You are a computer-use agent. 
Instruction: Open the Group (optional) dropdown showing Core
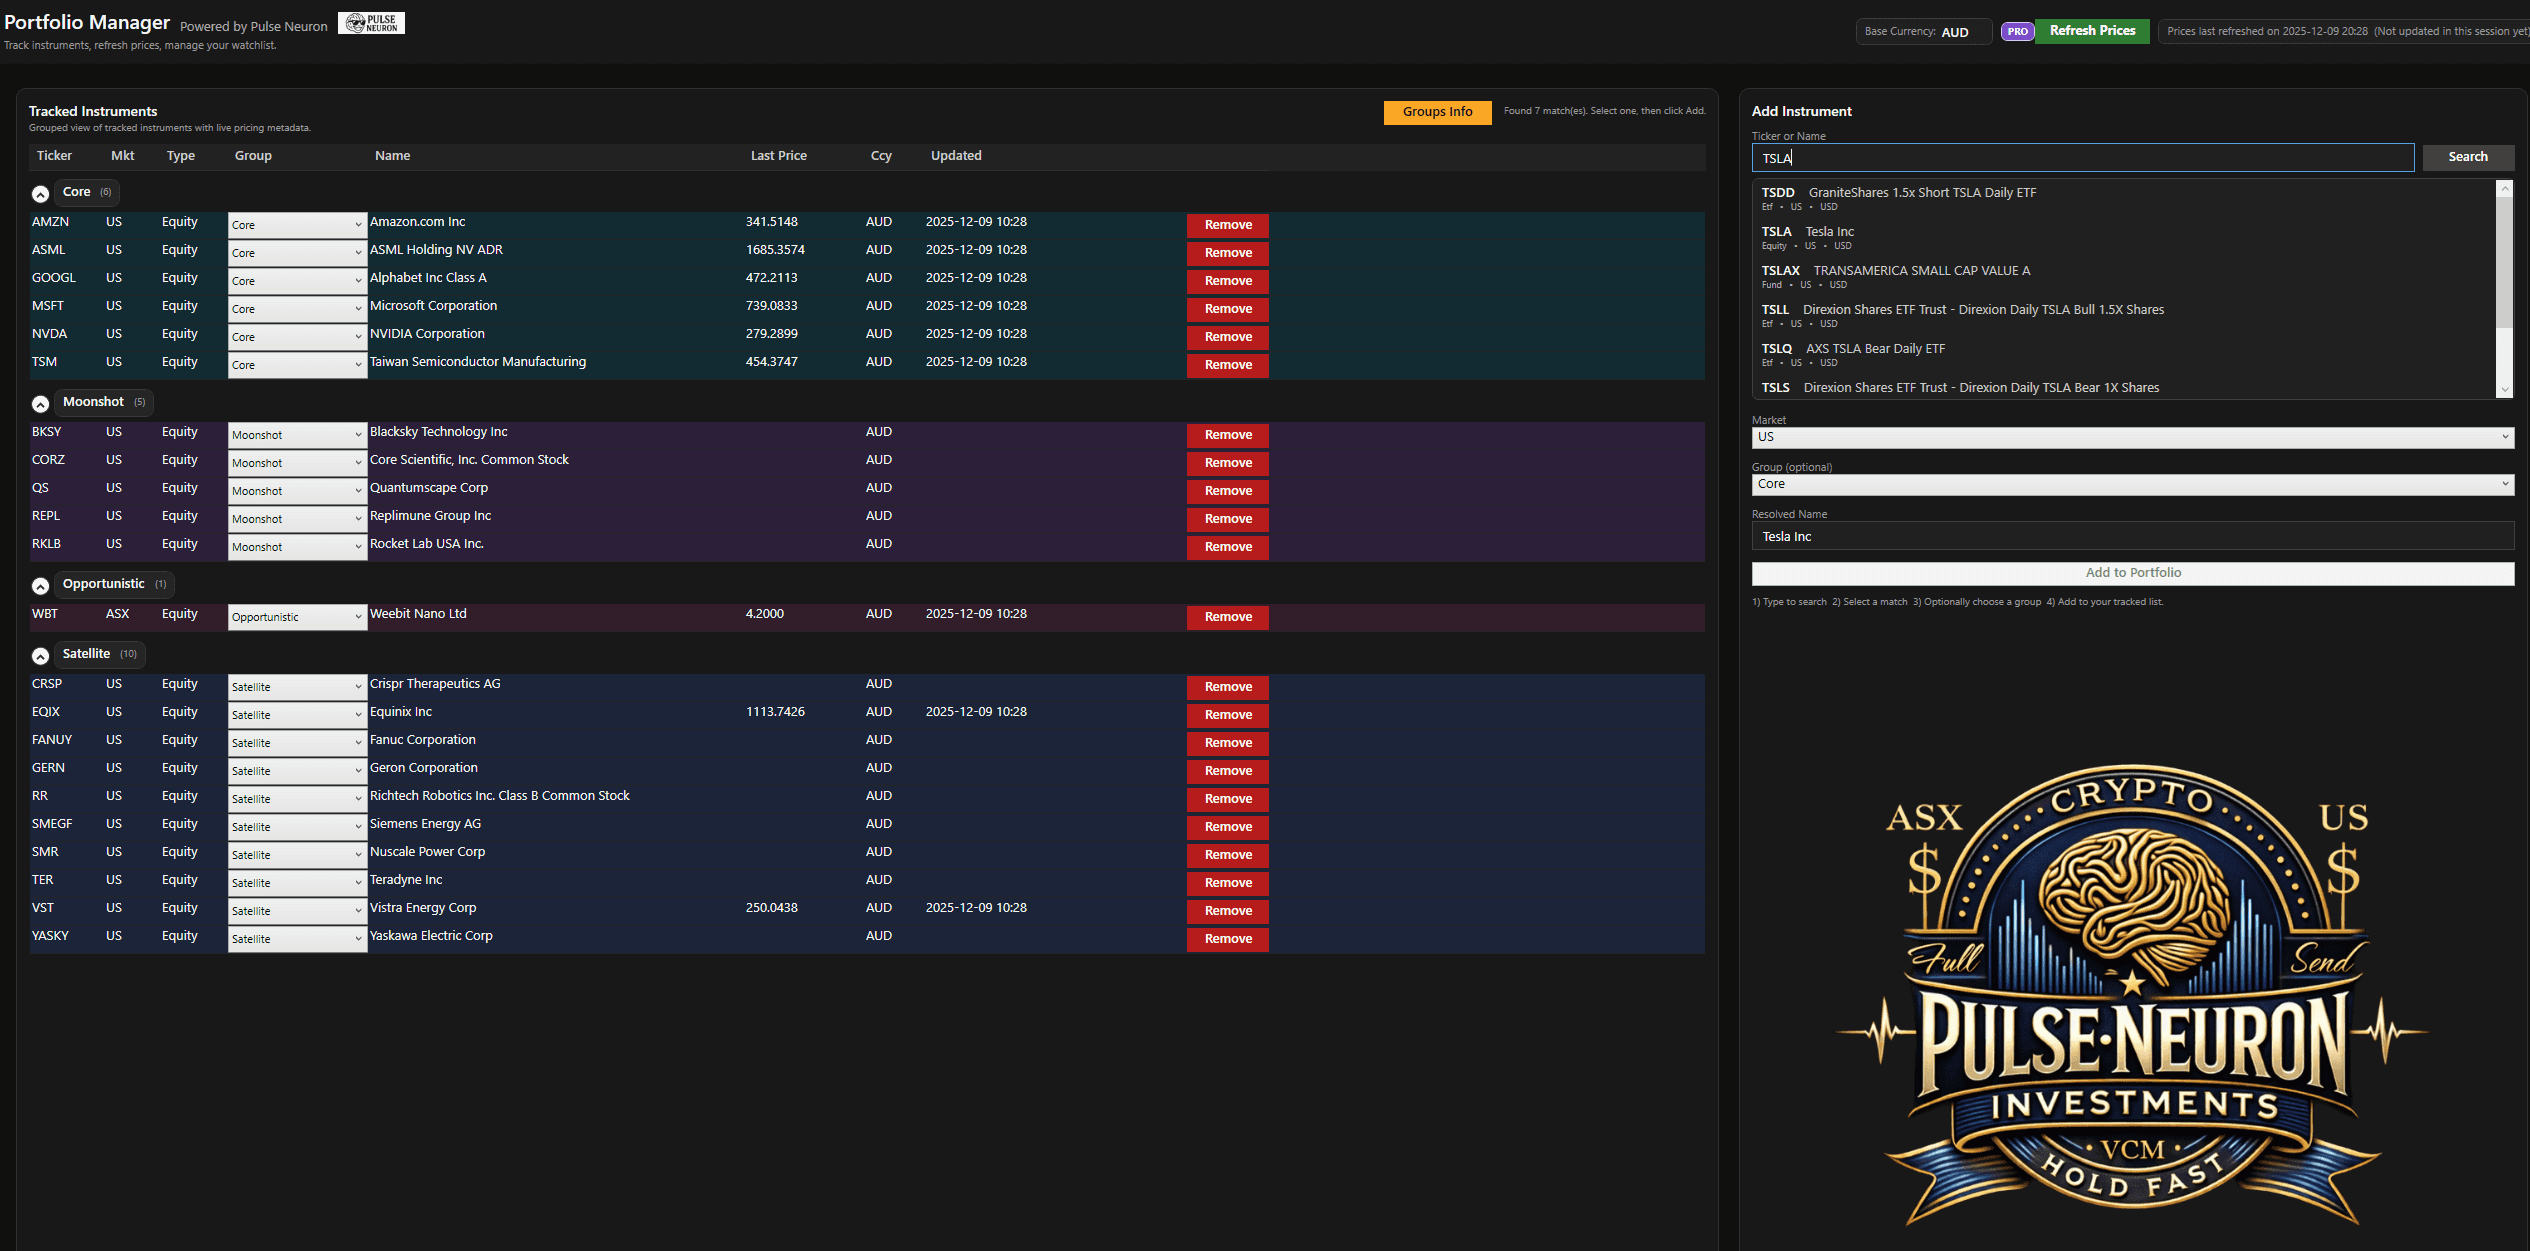click(x=2132, y=484)
